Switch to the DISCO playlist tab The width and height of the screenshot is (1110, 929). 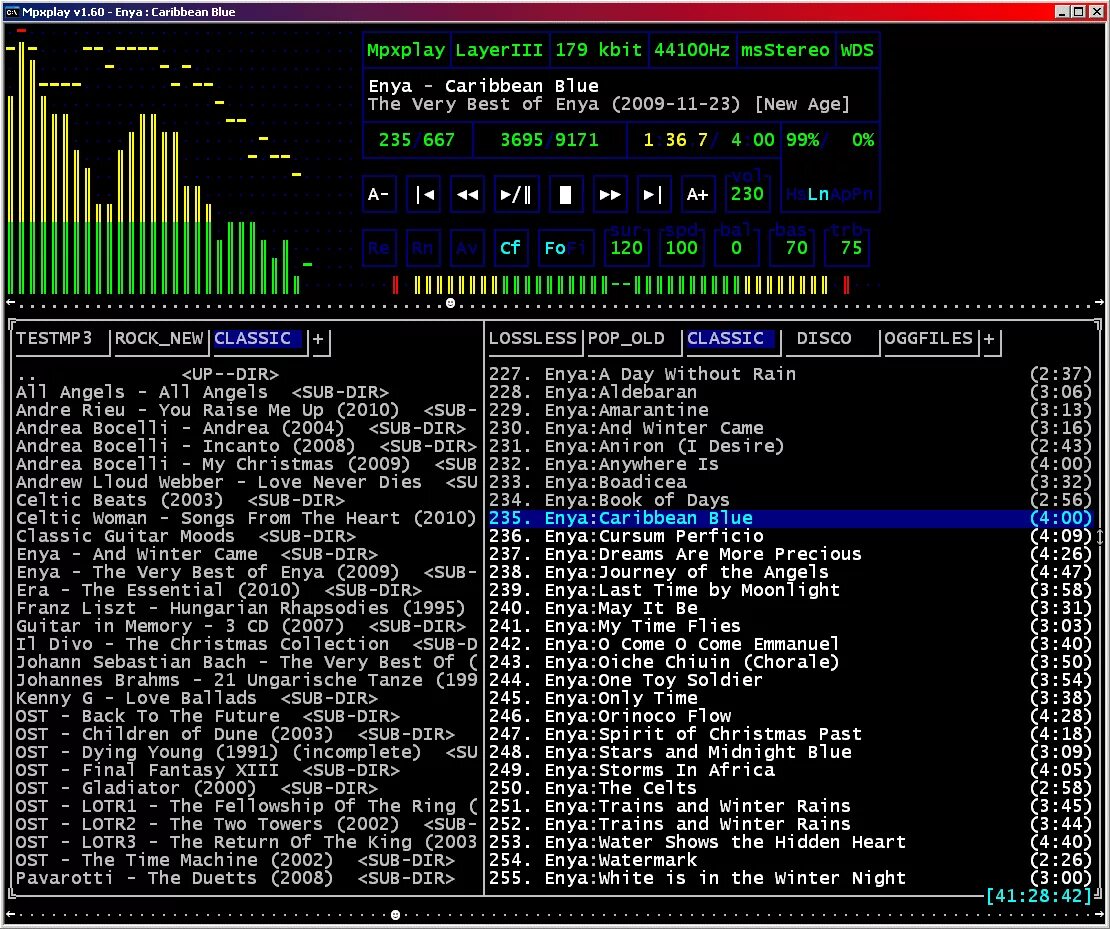click(831, 339)
